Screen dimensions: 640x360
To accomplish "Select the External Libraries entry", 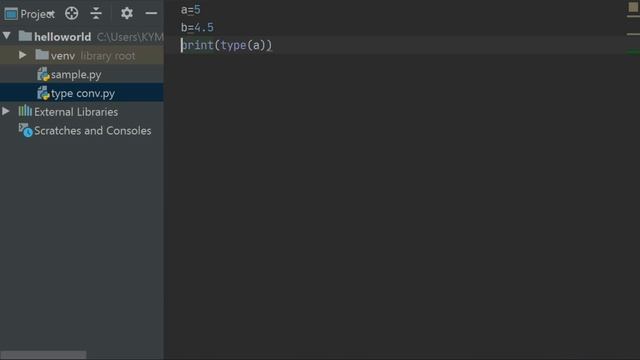I will tap(76, 112).
